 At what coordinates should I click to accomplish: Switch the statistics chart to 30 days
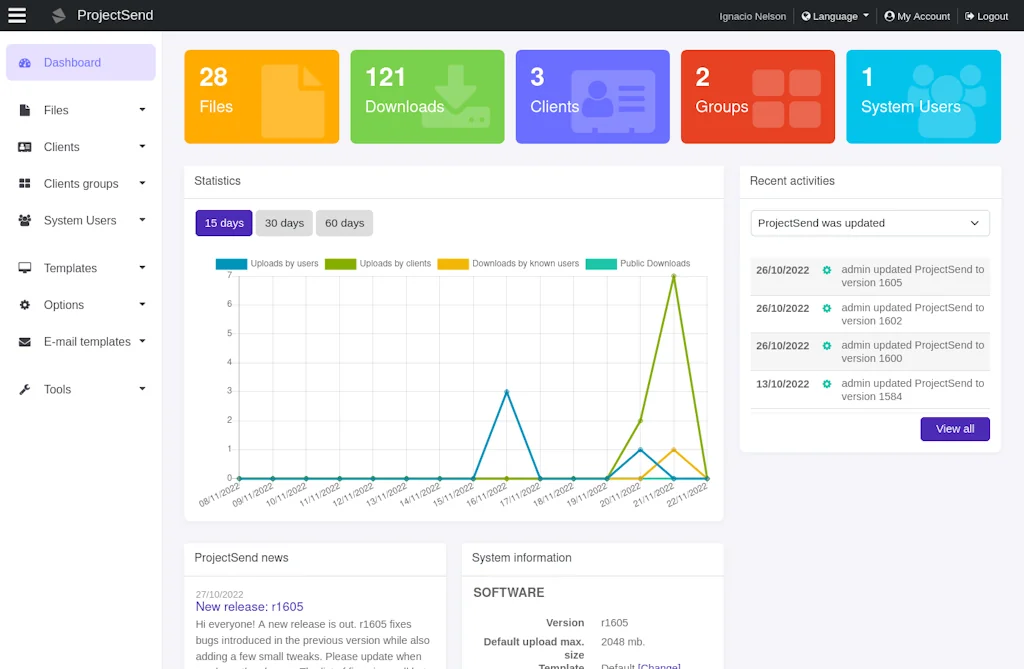[284, 223]
